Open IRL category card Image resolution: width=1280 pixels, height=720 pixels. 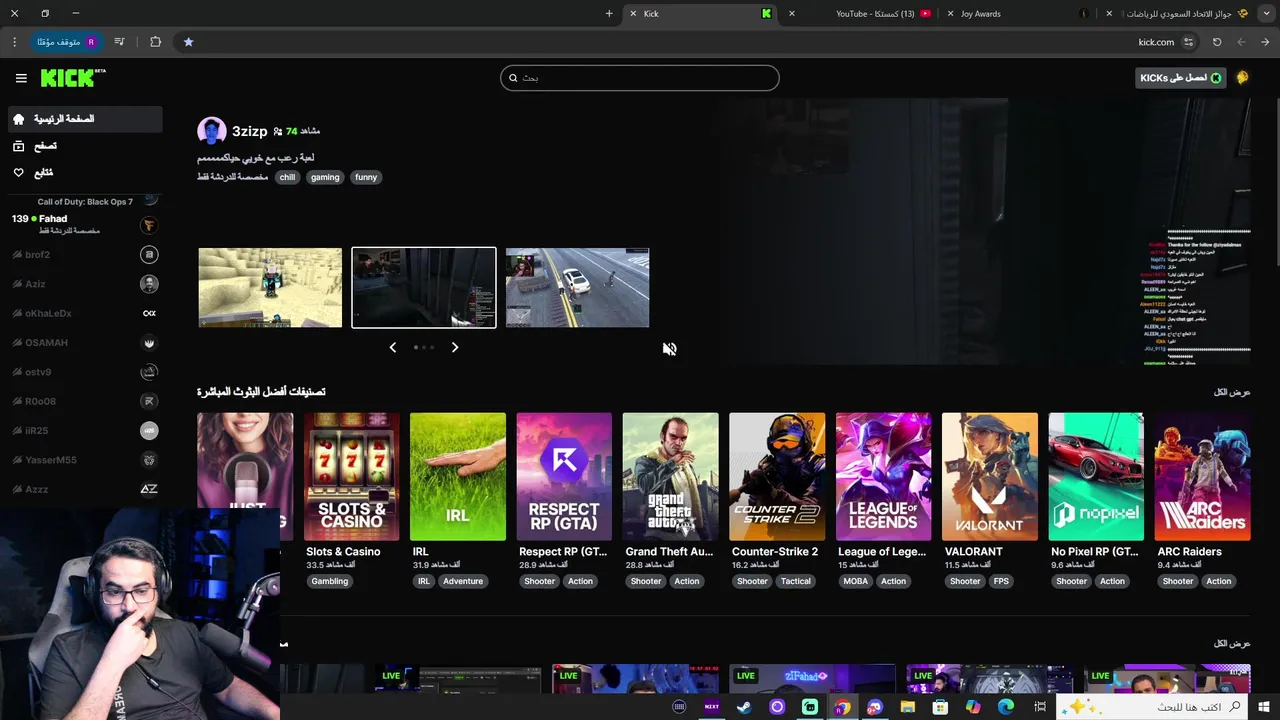pyautogui.click(x=458, y=477)
